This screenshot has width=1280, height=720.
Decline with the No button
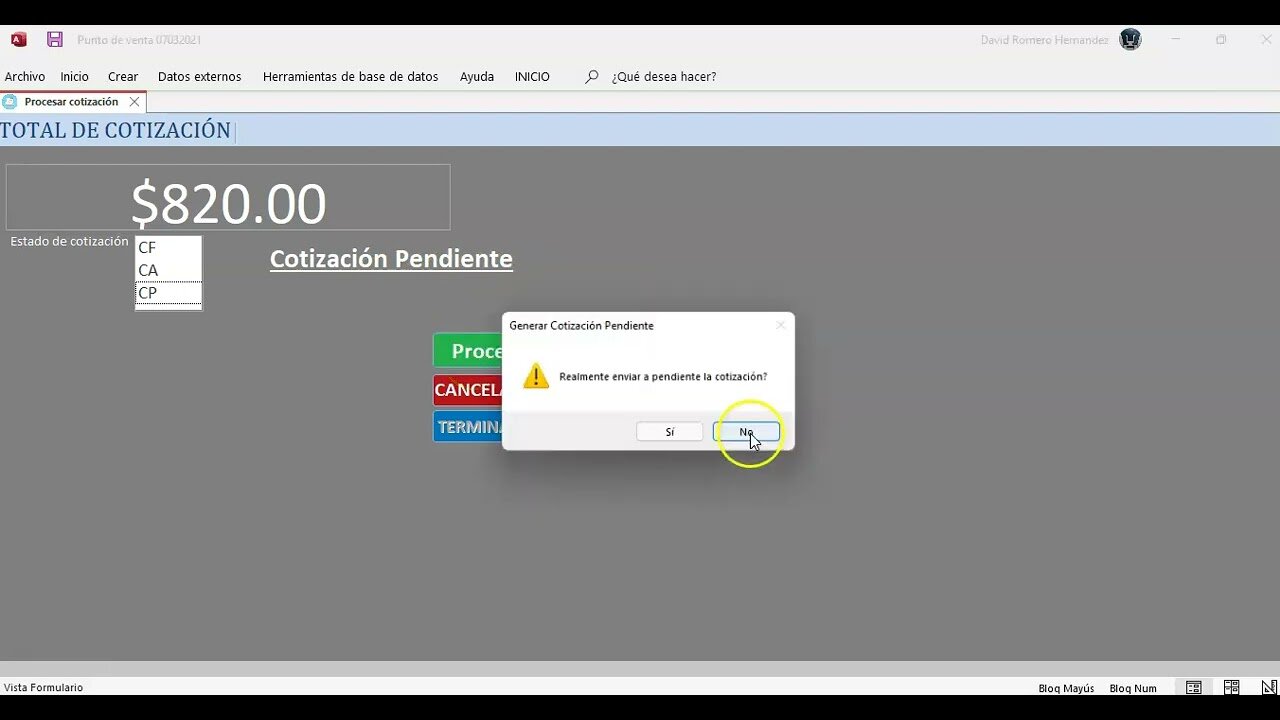(x=746, y=432)
